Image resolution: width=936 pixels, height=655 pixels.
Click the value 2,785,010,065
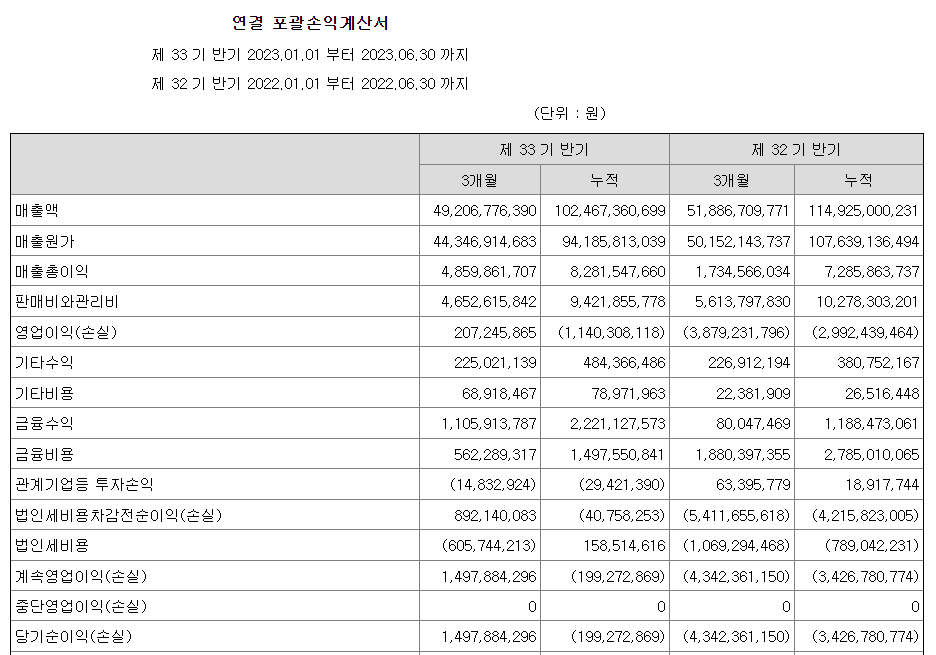[872, 454]
